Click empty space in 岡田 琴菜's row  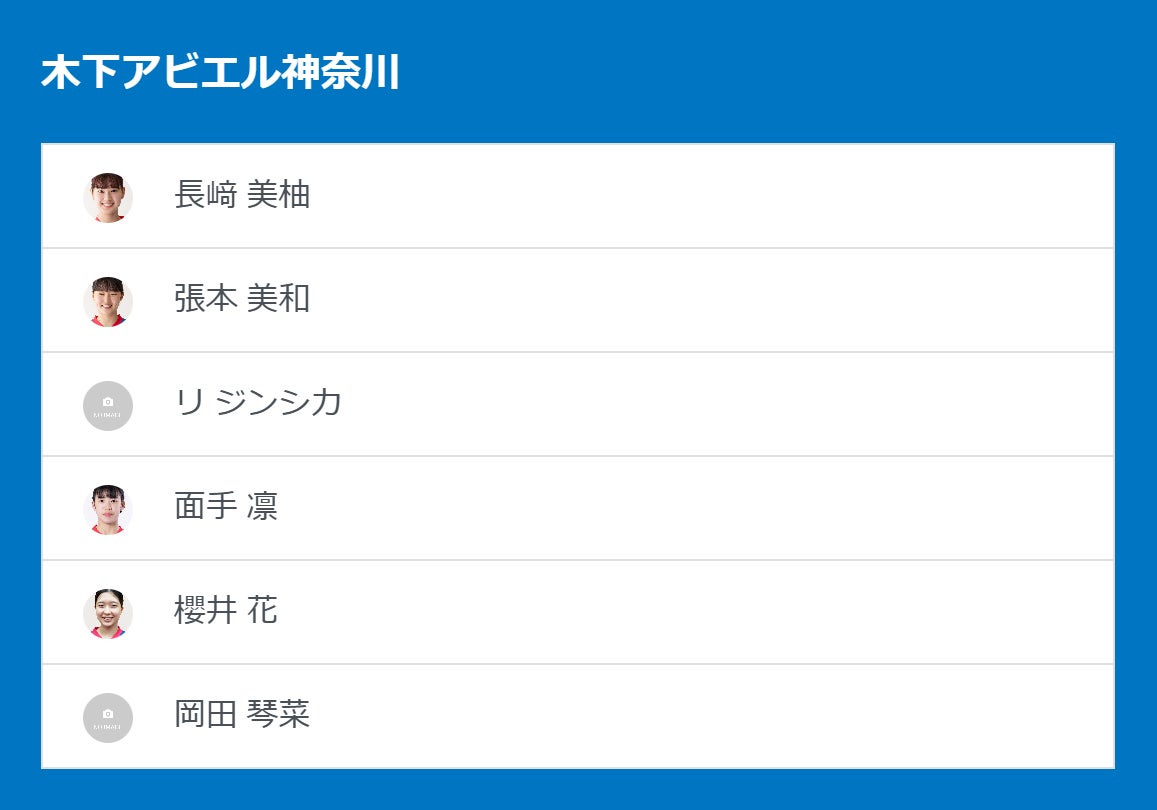click(700, 716)
